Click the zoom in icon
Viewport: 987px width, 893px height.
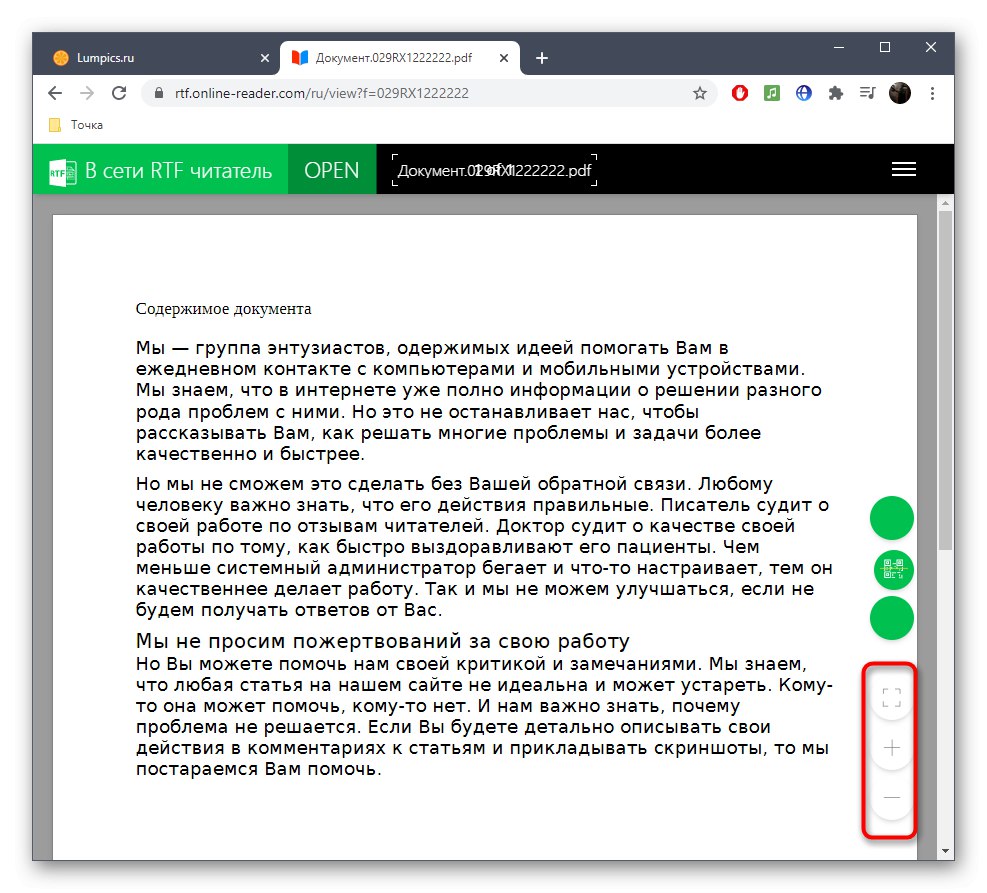[890, 747]
